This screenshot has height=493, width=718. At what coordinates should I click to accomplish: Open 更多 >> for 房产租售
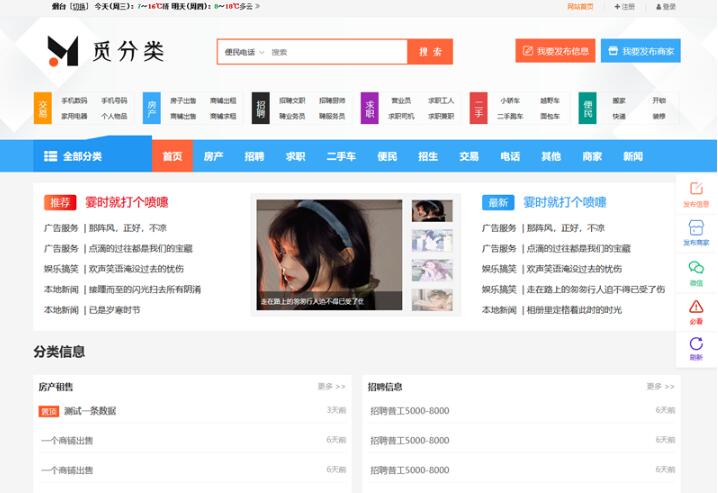coord(332,387)
